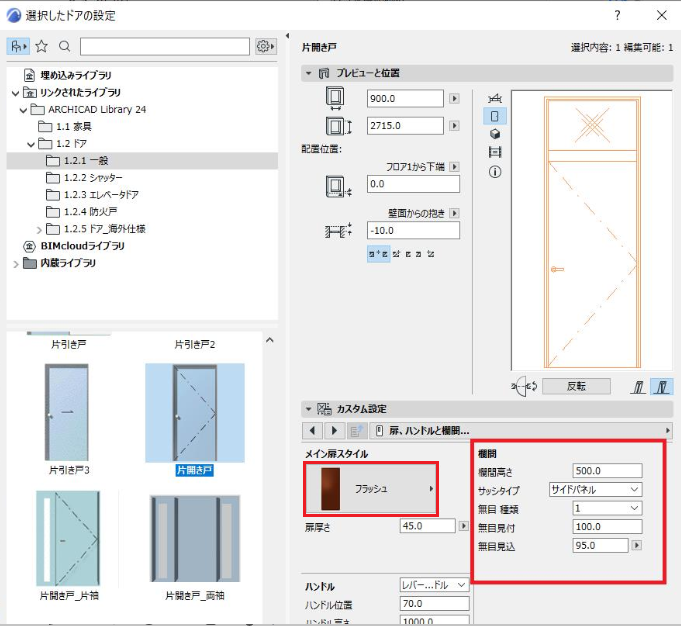Show the info preview icon
681x626 pixels.
(x=495, y=172)
